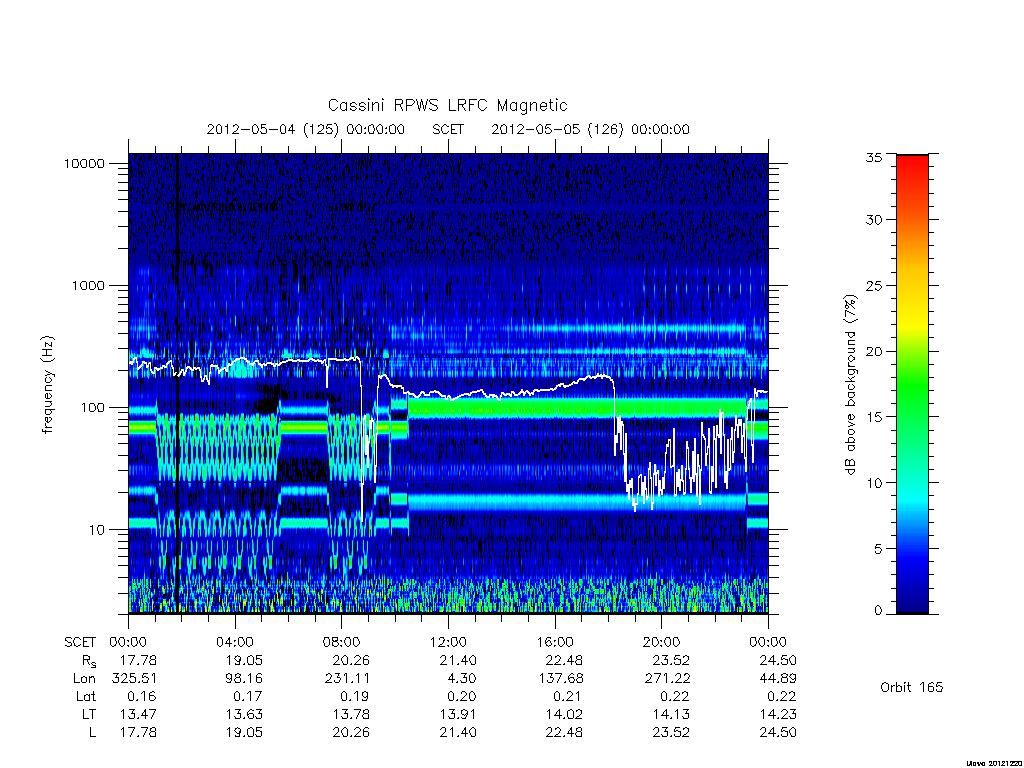
Task: Click the 'dB above background (7%)' color bar title
Action: [x=850, y=385]
